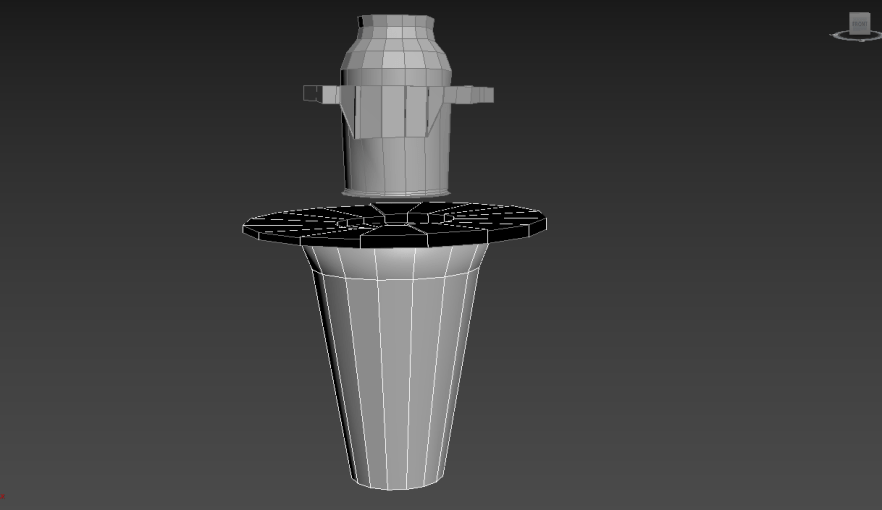The image size is (882, 510).
Task: Select the top neck rim of upper cylinder
Action: pyautogui.click(x=396, y=22)
